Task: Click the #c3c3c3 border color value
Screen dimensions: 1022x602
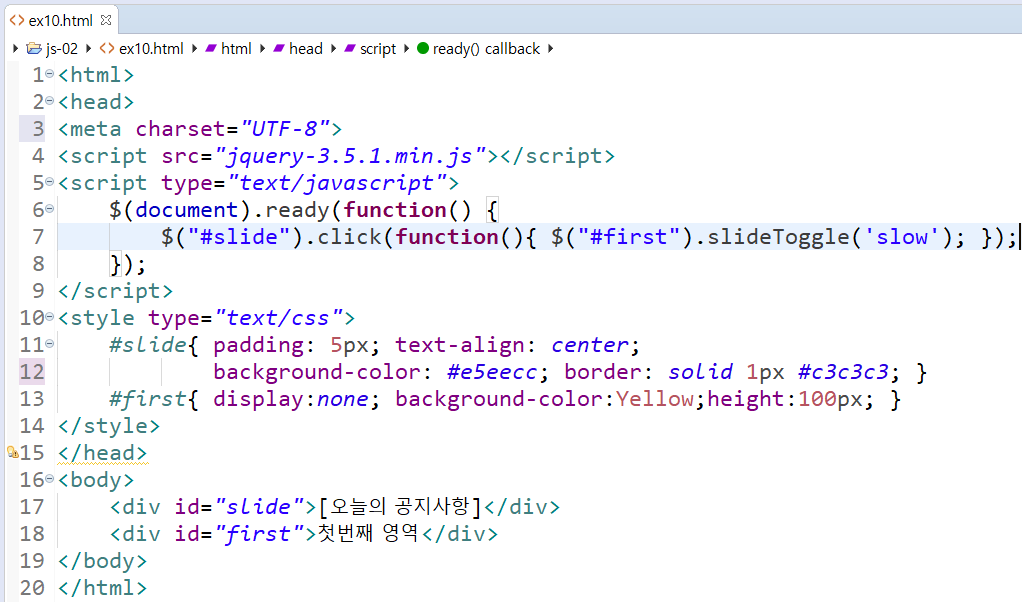Action: click(843, 372)
